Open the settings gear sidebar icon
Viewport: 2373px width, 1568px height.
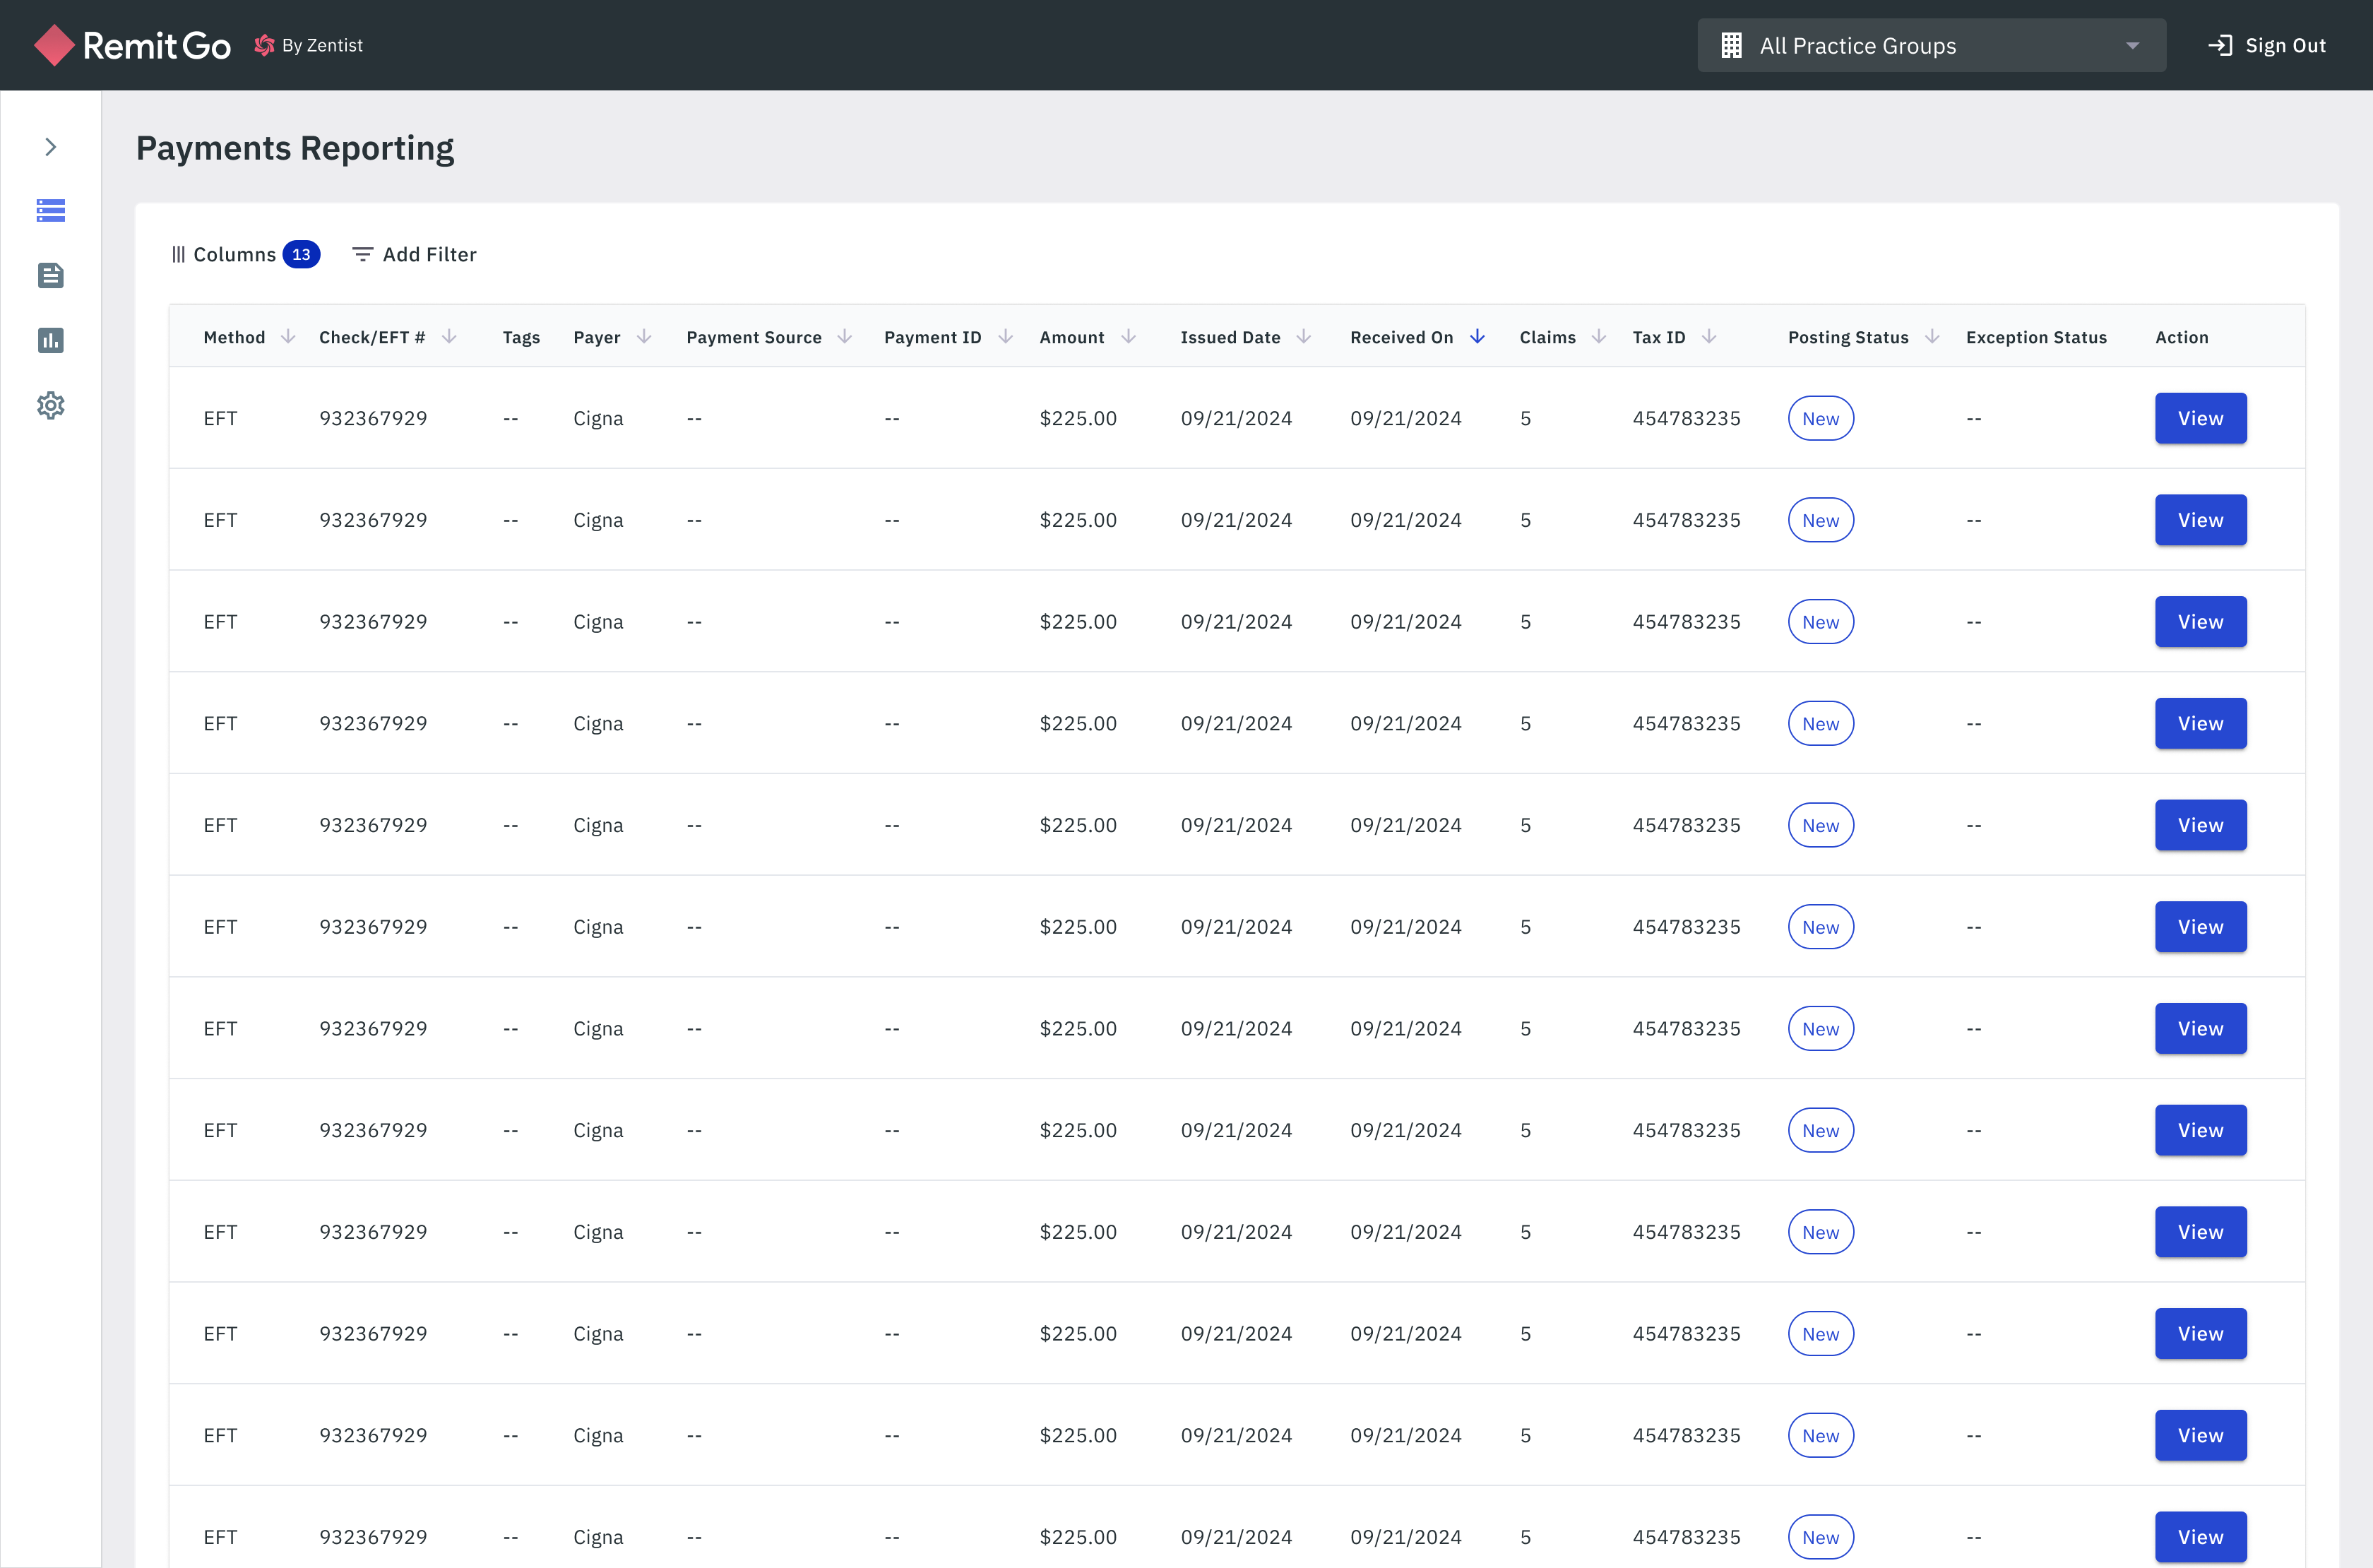click(x=50, y=405)
